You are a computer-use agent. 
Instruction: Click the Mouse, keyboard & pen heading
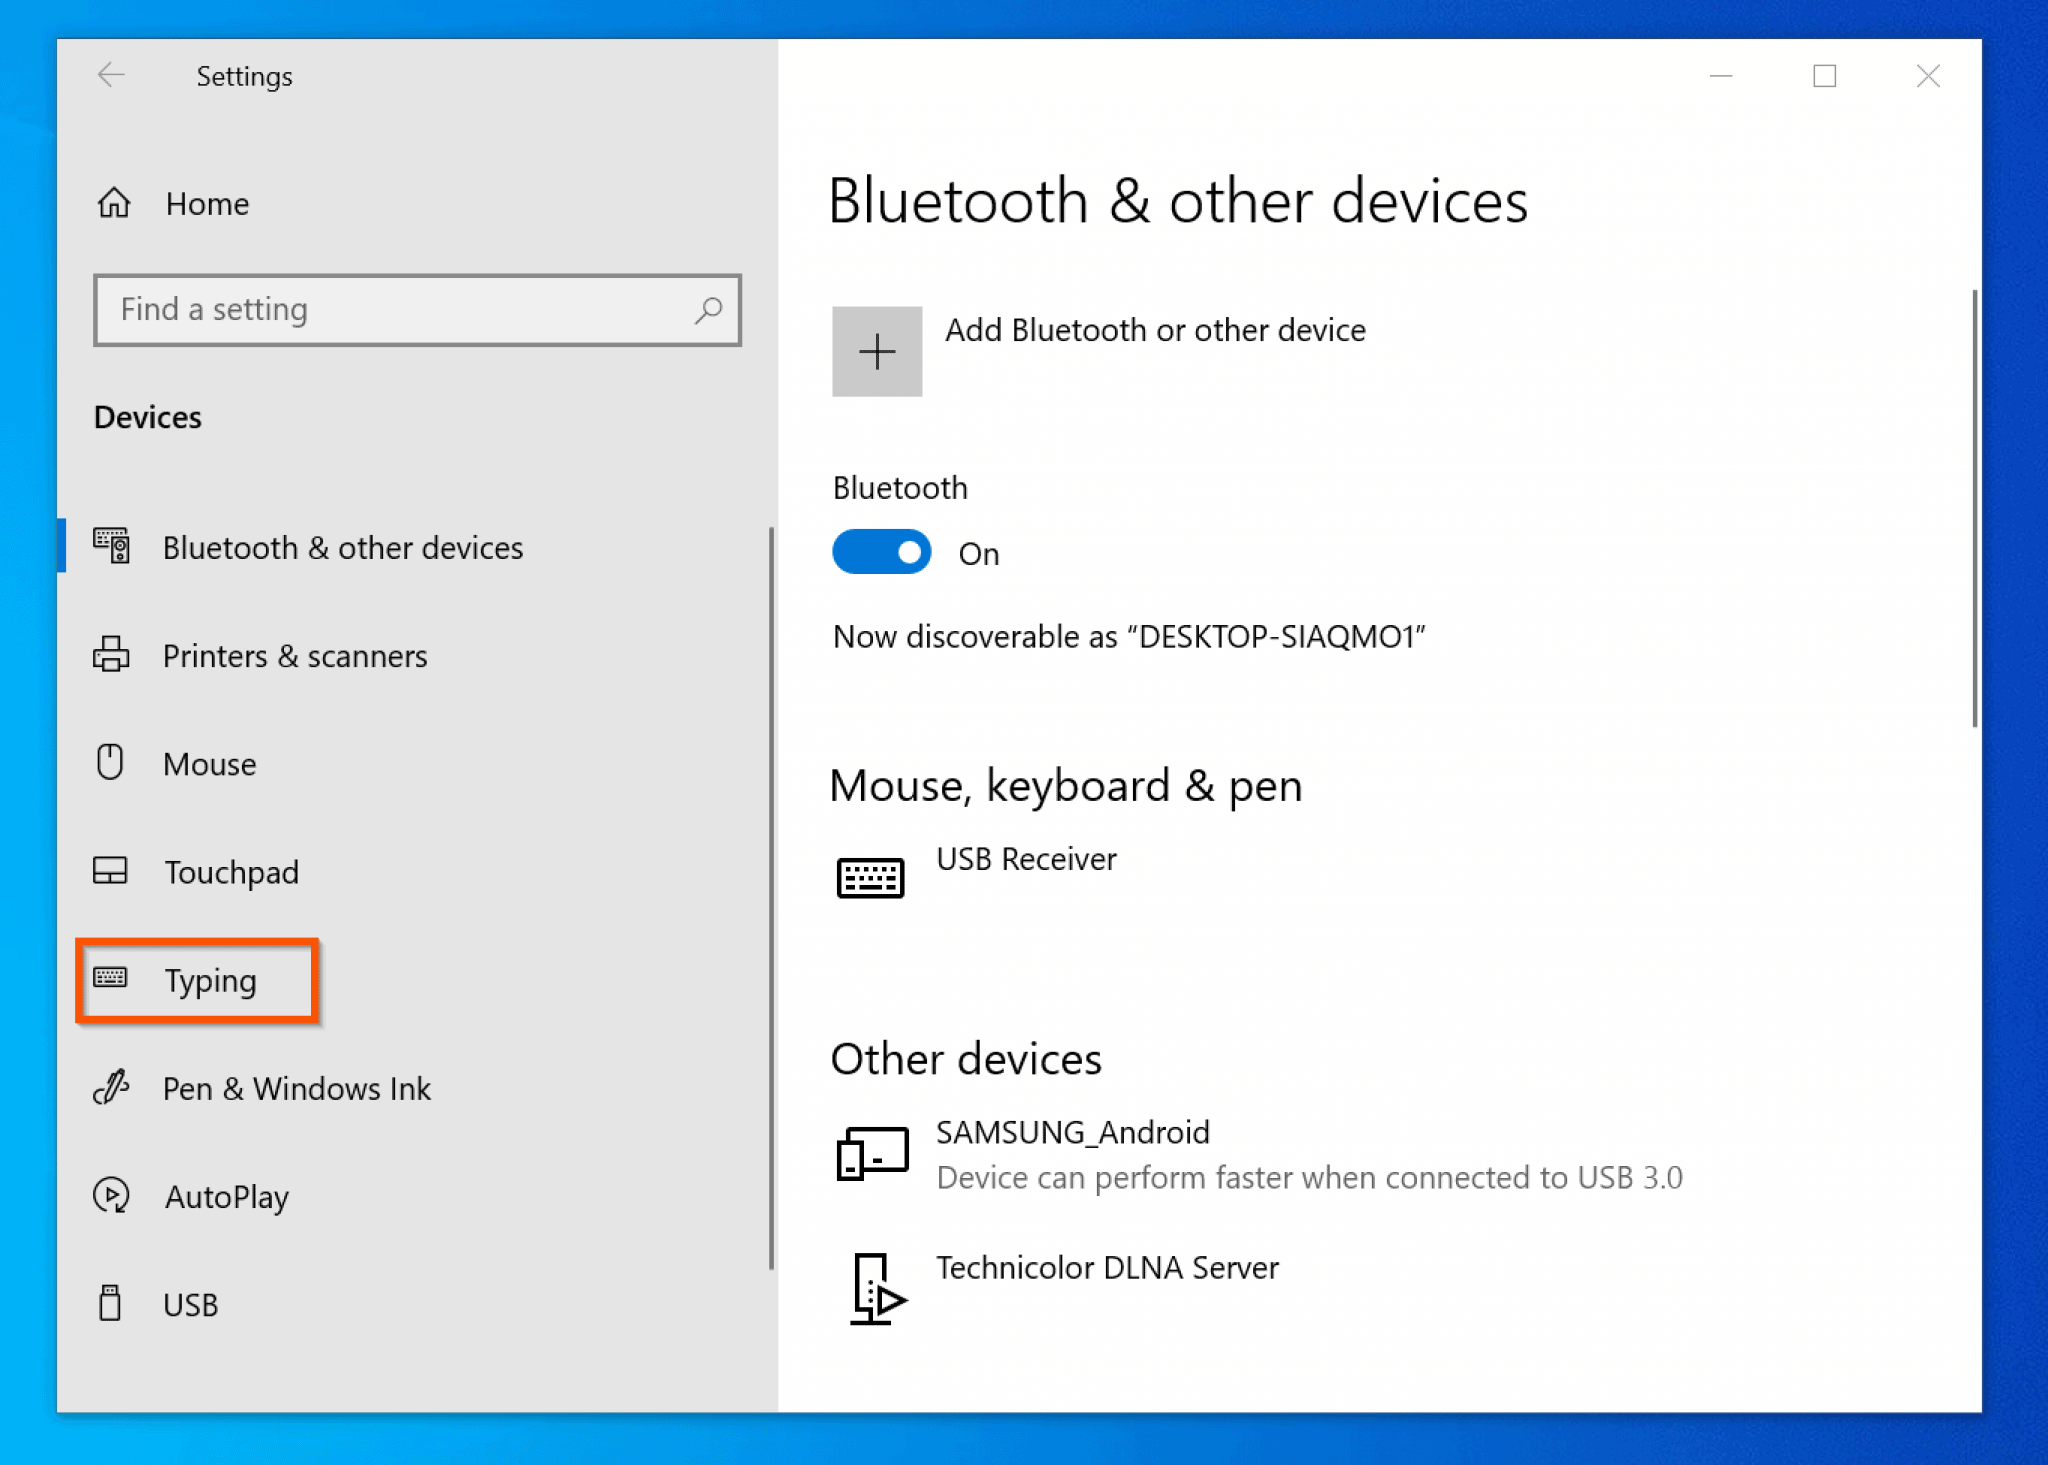click(1066, 786)
